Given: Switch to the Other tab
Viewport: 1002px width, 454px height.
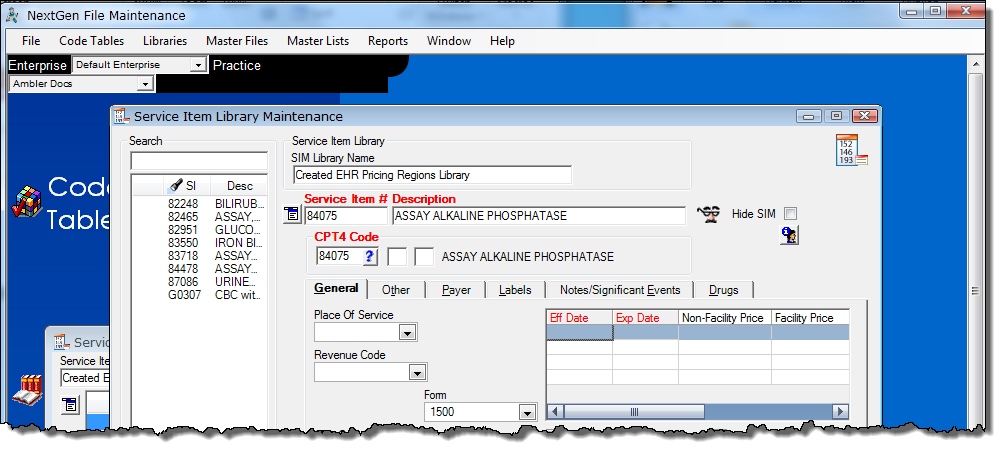Looking at the screenshot, I should pos(396,290).
